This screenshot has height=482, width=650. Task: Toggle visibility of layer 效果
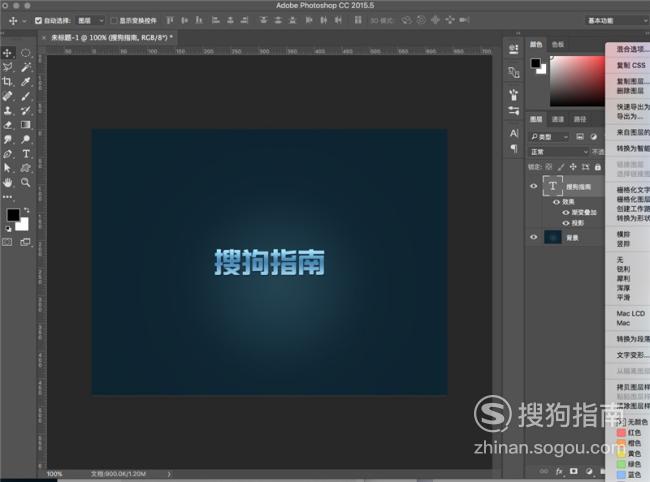coord(556,202)
